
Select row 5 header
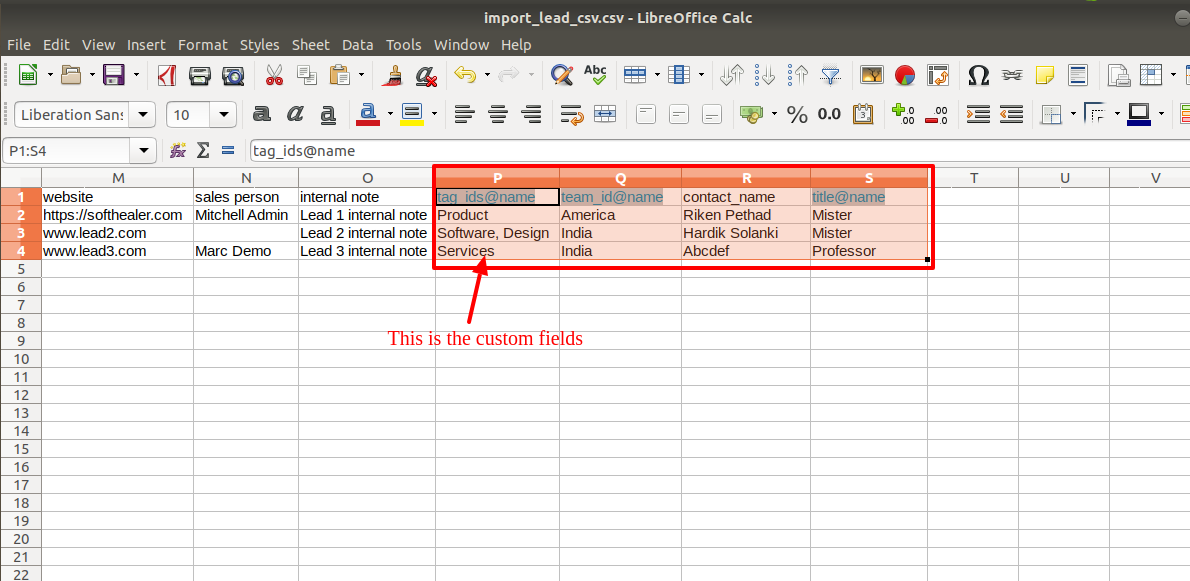[x=20, y=269]
